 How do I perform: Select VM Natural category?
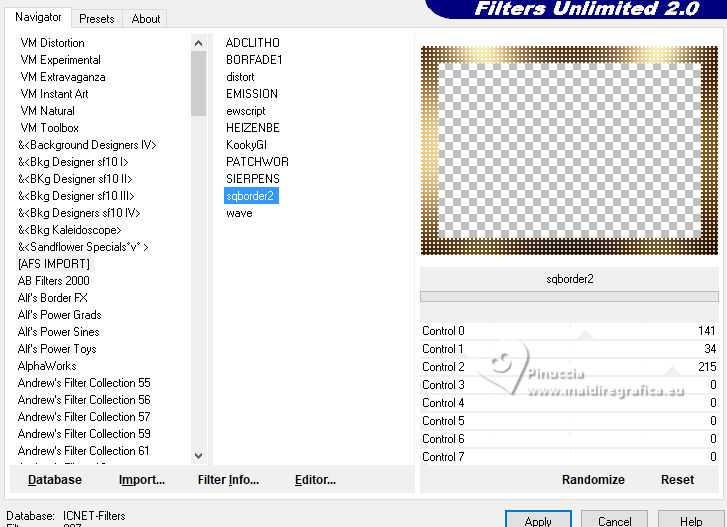point(47,111)
